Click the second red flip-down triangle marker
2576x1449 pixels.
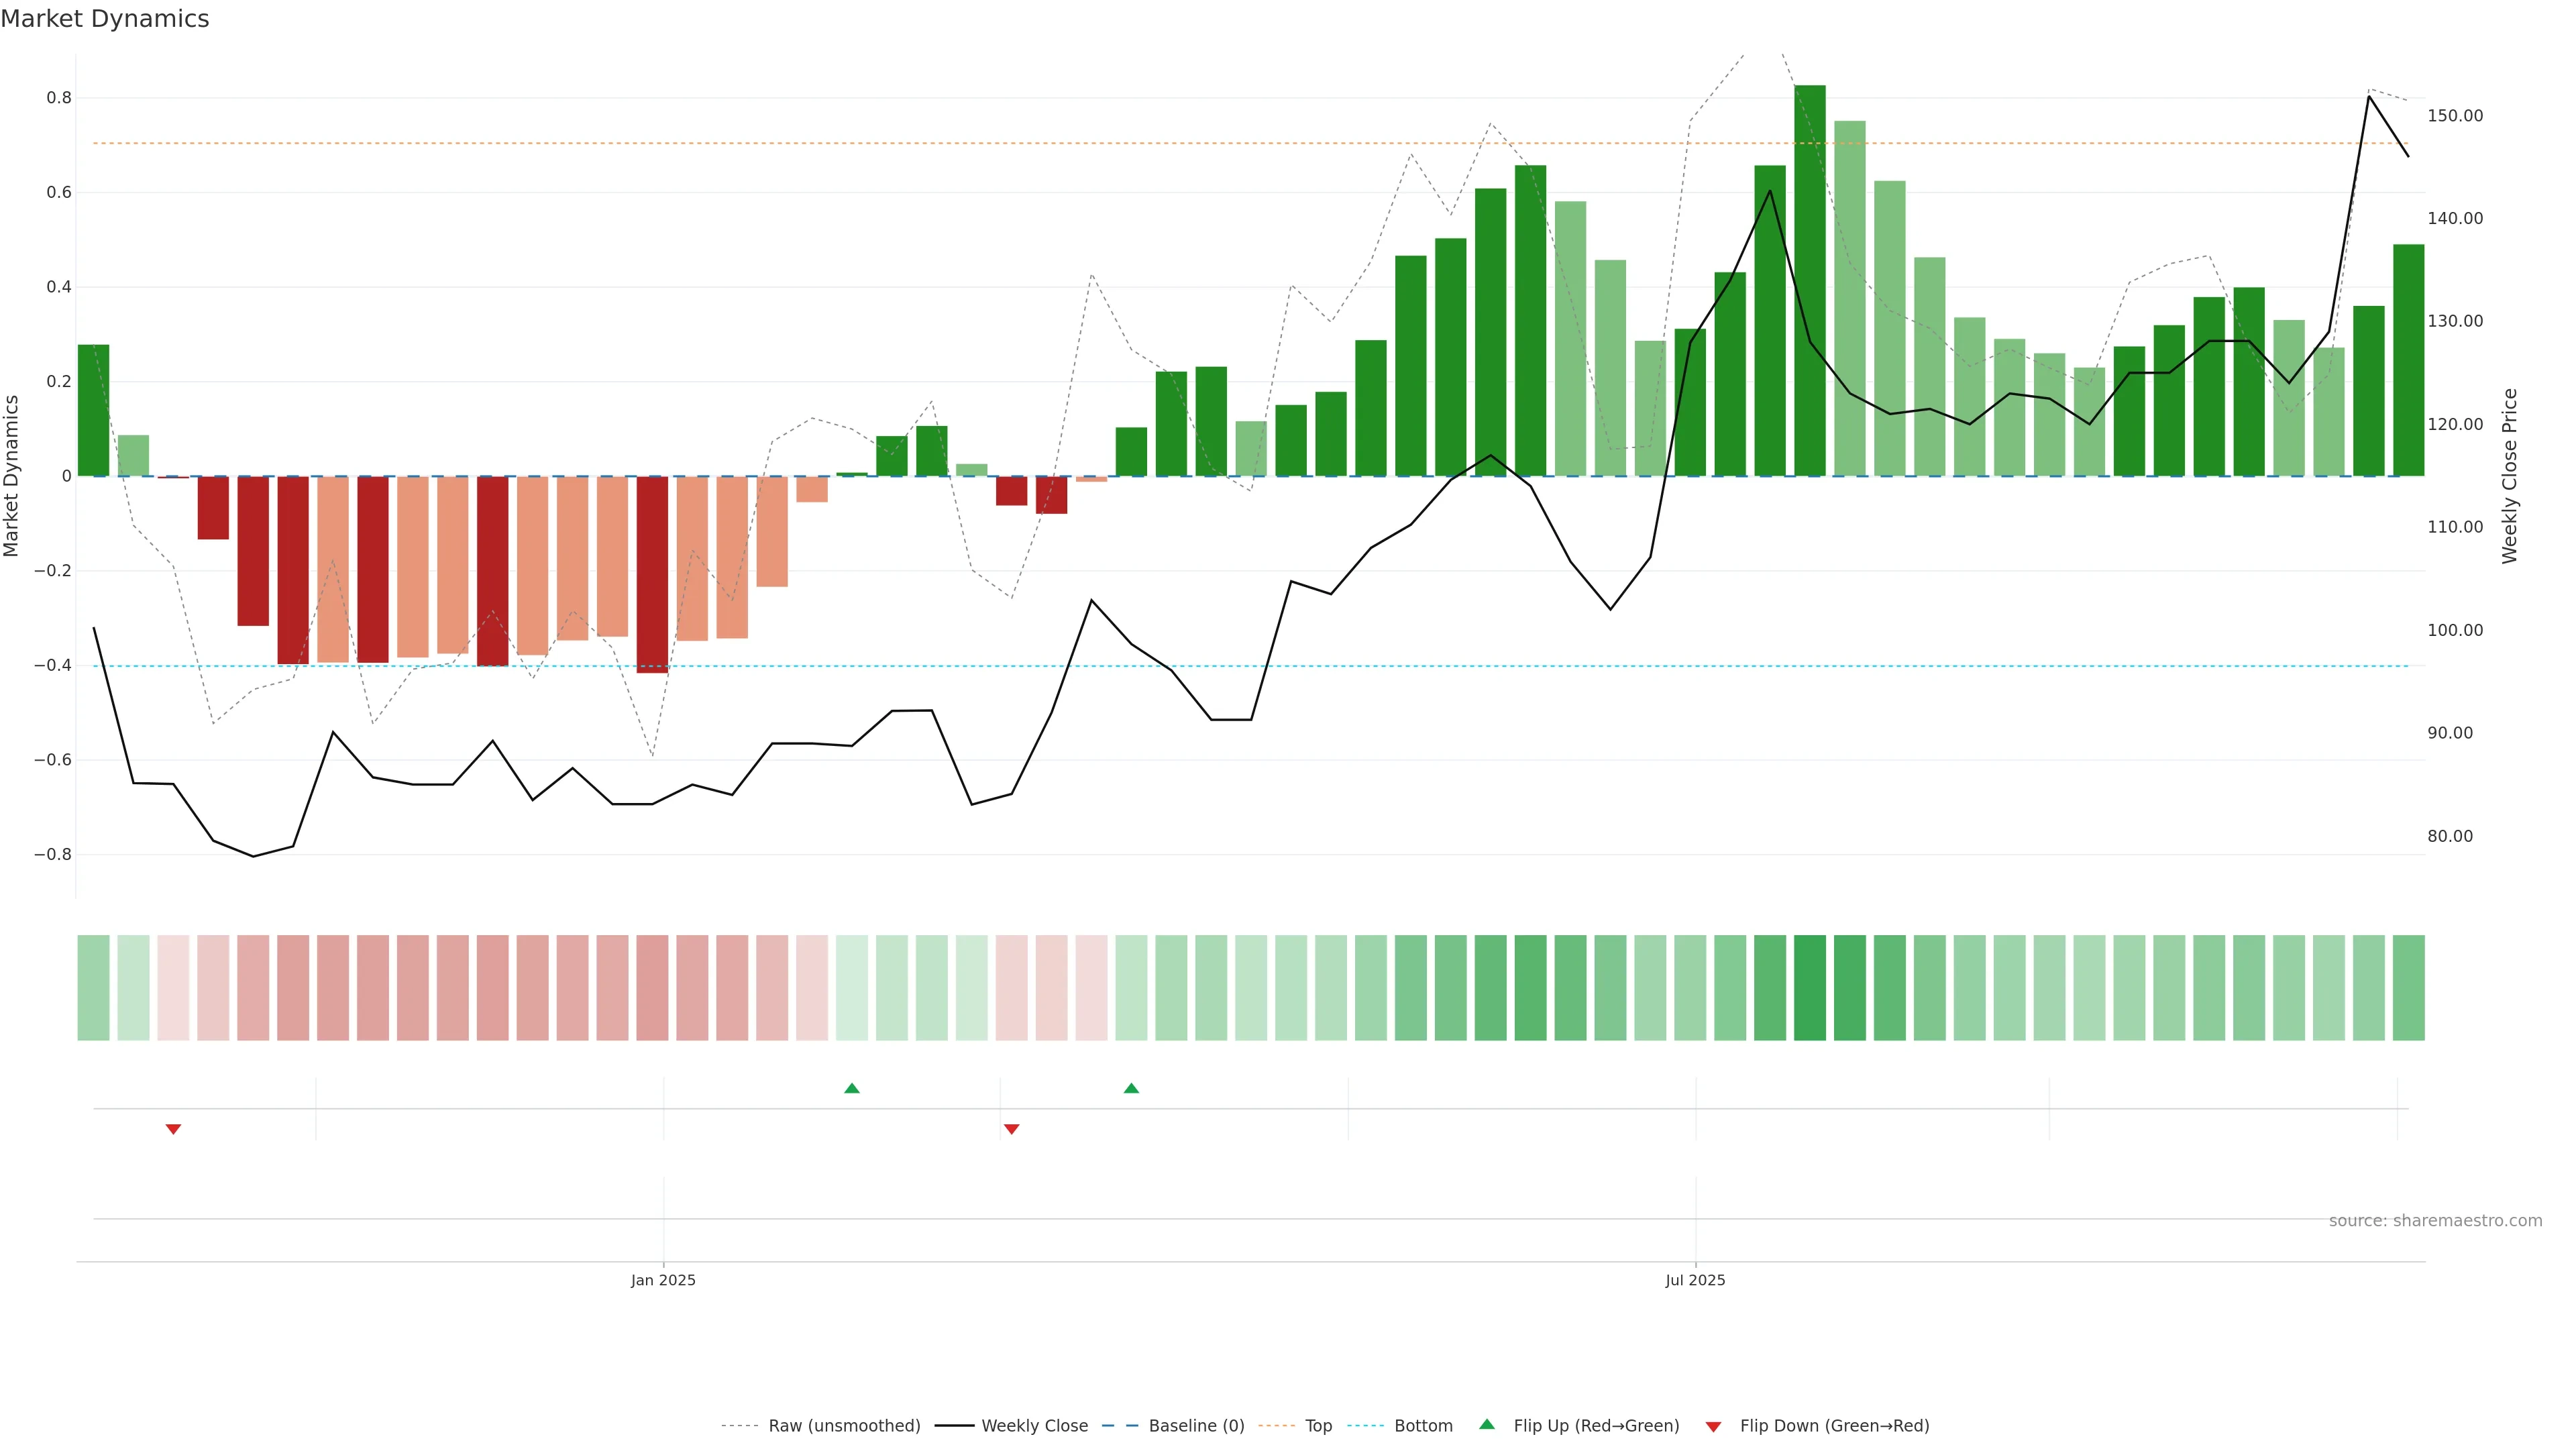(x=1011, y=1129)
